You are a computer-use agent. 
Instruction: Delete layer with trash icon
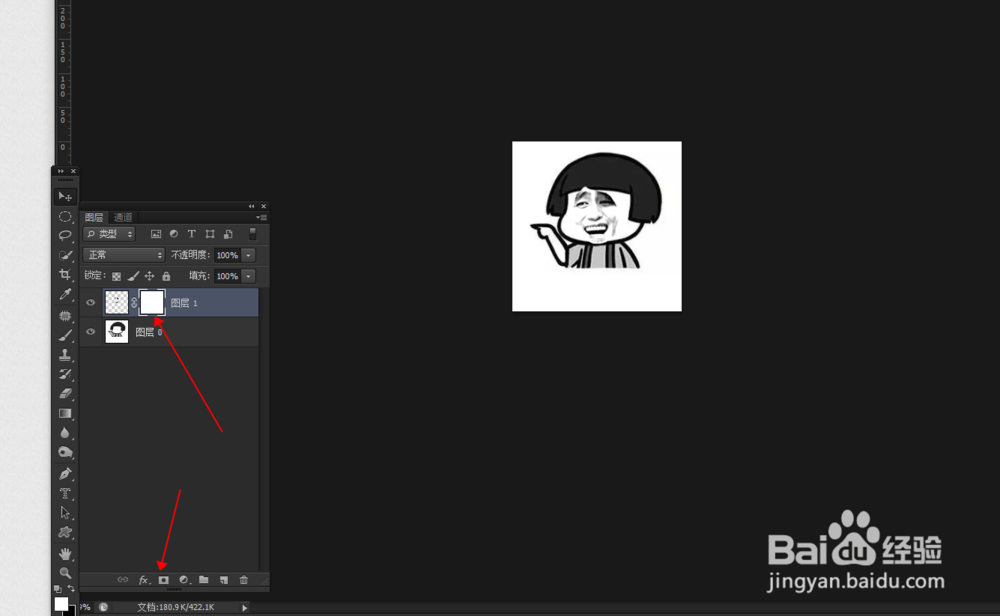point(244,580)
